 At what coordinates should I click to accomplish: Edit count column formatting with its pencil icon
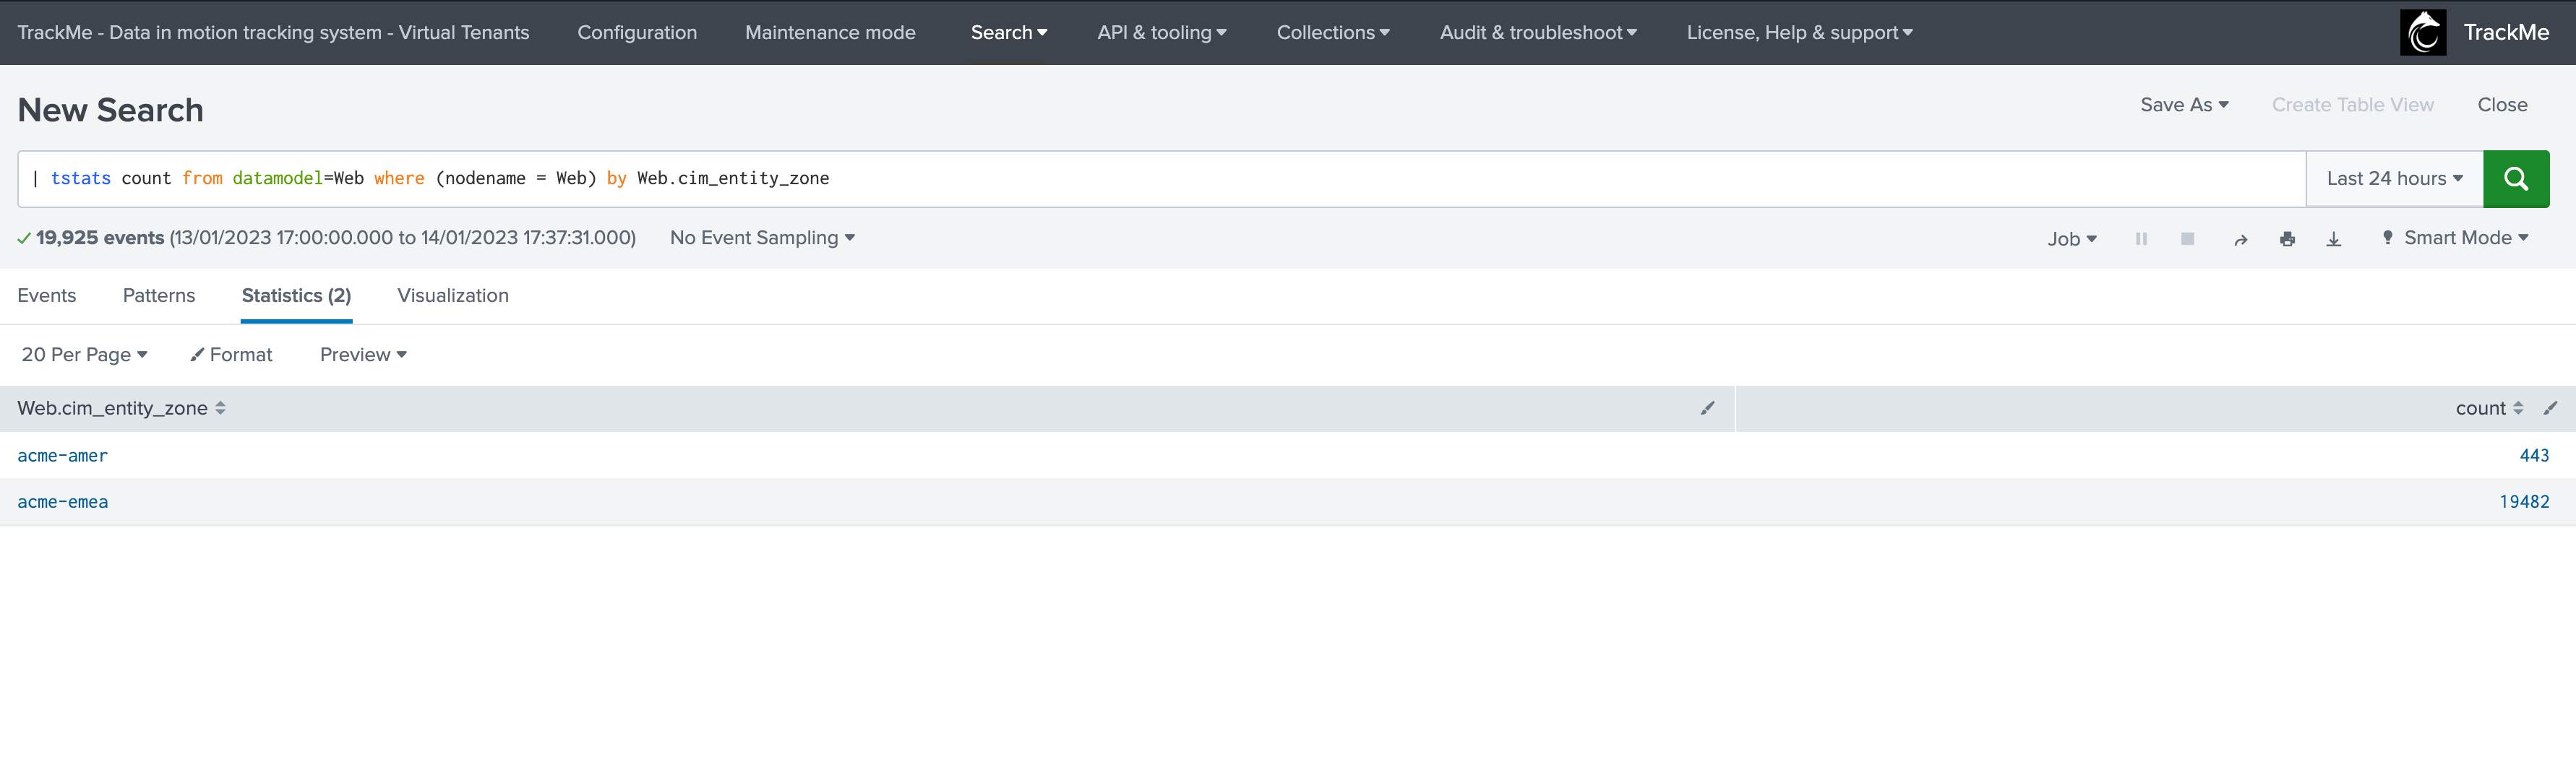(2550, 408)
